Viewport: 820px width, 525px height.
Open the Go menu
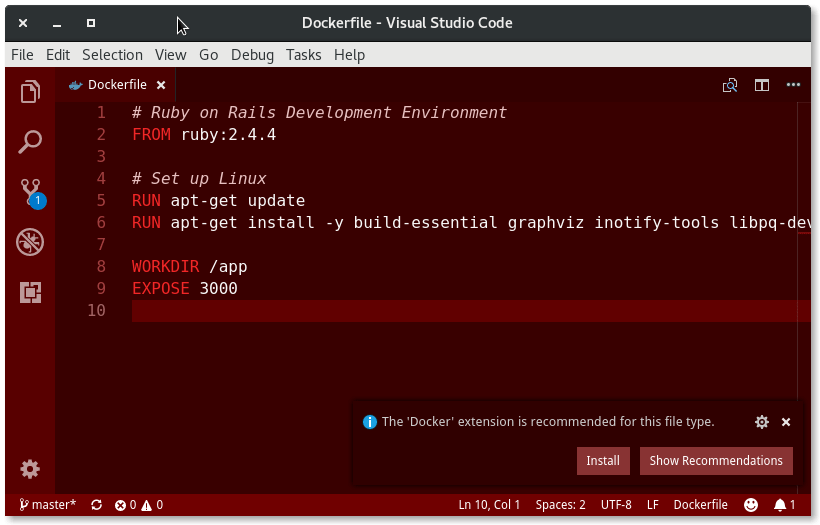point(208,55)
